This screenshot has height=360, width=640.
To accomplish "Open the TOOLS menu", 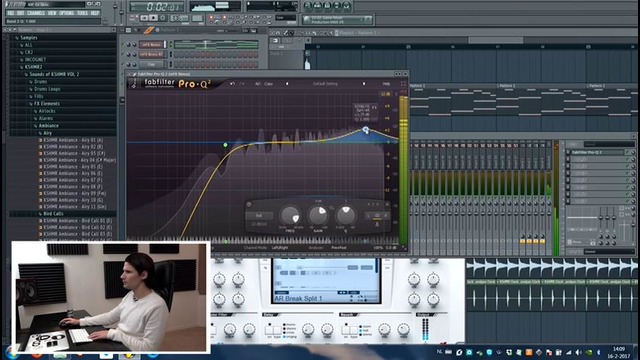I will [82, 13].
